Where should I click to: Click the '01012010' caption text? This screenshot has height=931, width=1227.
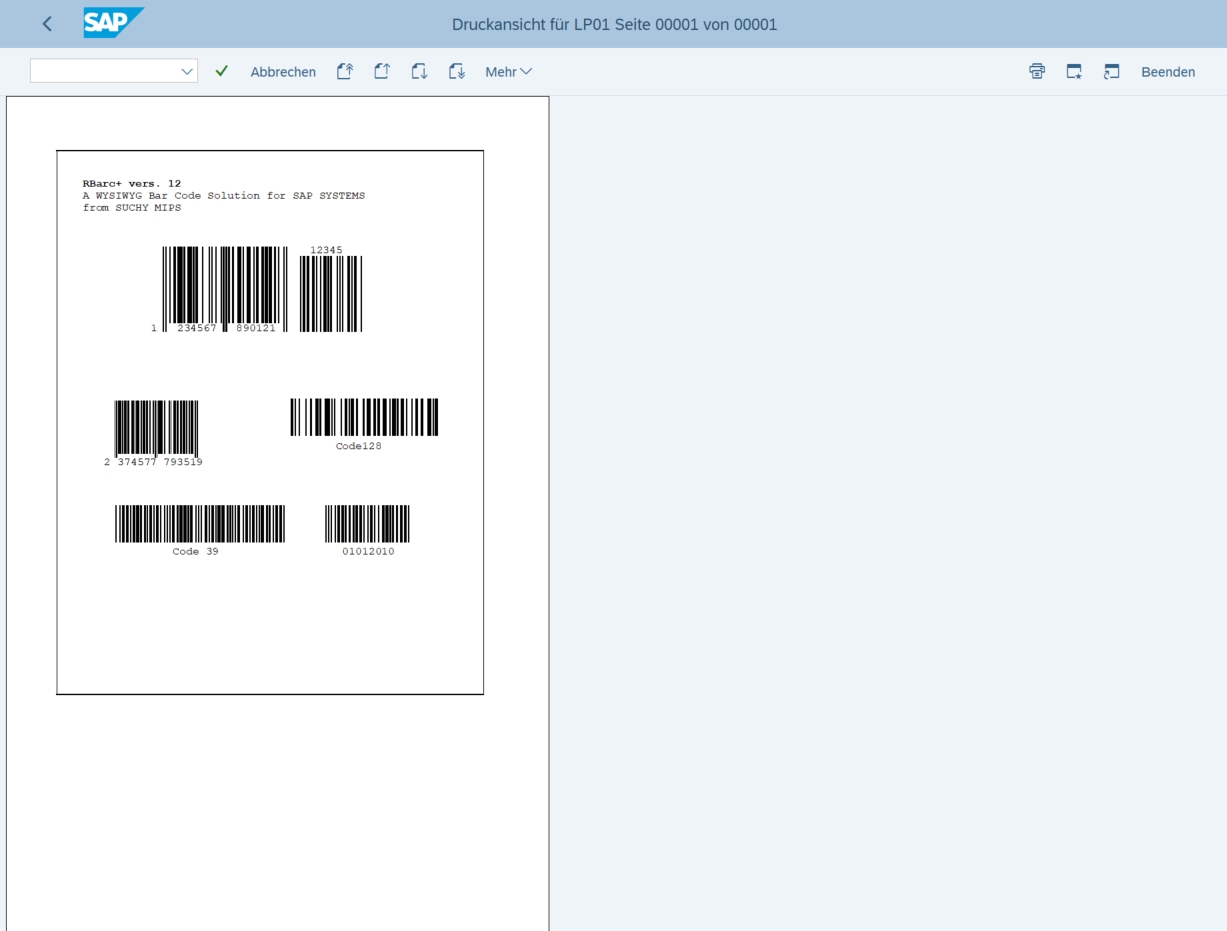click(x=368, y=551)
